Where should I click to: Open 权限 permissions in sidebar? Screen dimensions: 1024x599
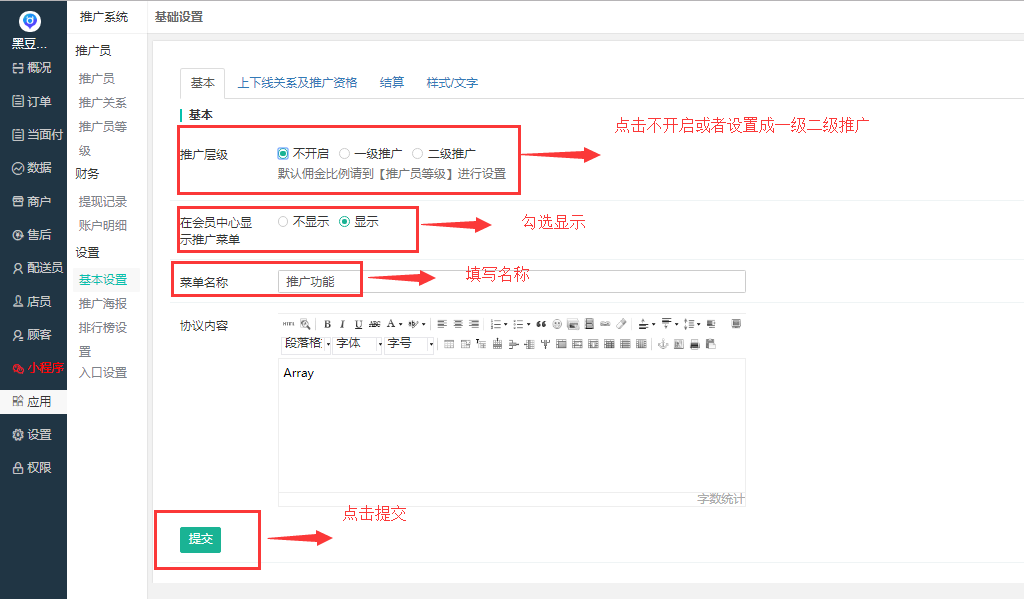pos(31,468)
